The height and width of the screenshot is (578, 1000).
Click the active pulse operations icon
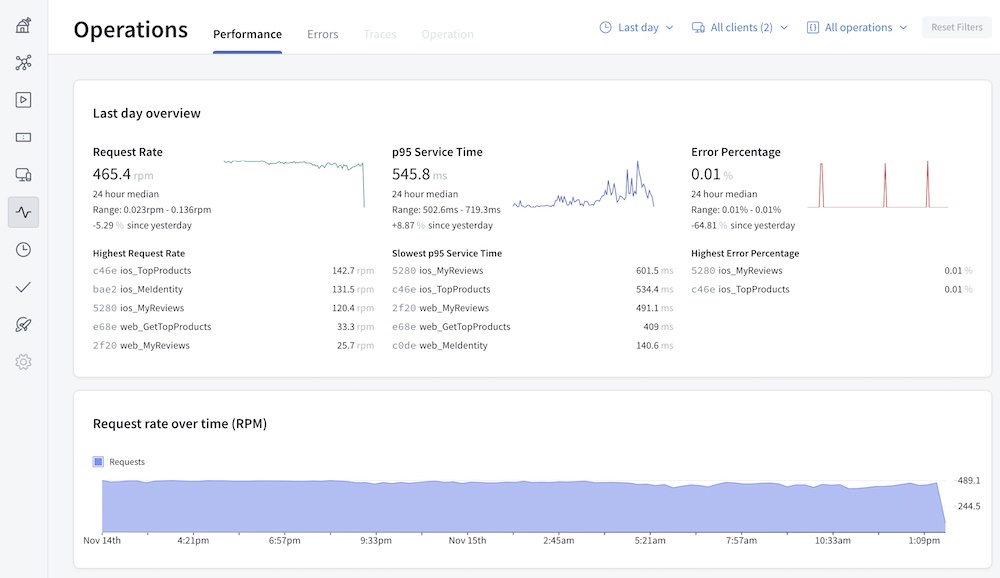point(23,212)
